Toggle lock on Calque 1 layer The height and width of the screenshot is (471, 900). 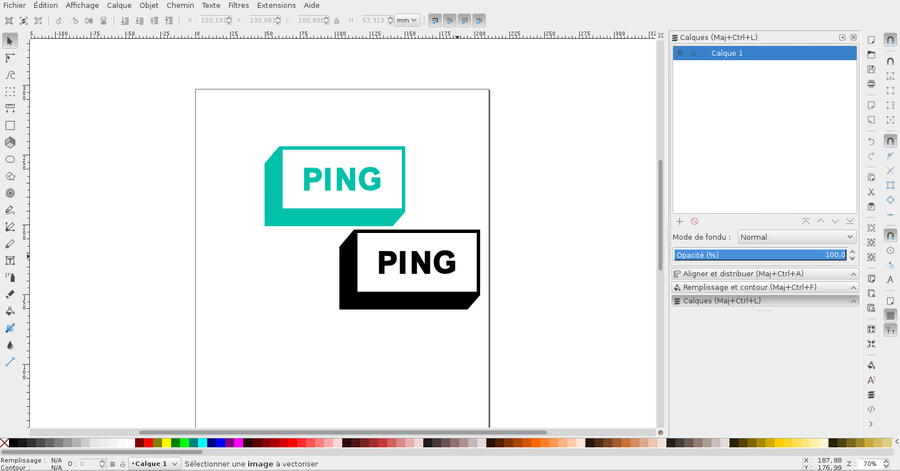[693, 53]
